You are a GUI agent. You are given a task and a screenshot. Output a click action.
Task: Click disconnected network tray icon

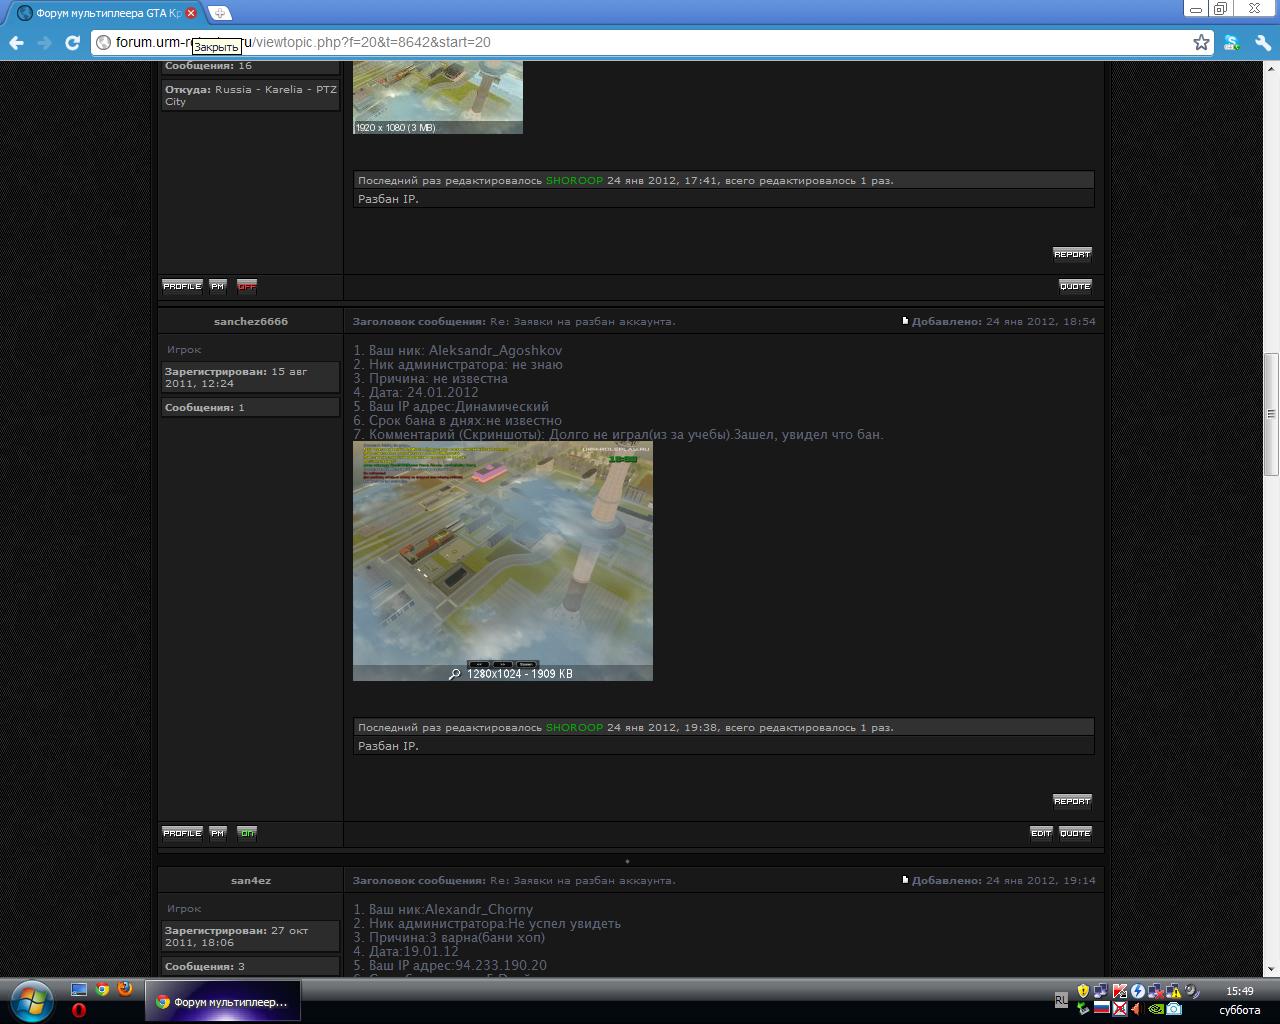click(1156, 991)
